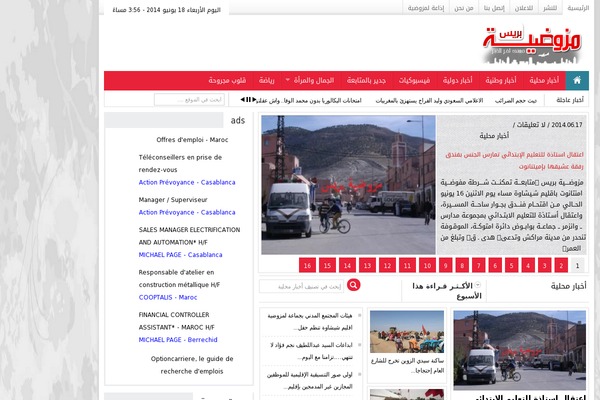Expand the الجمال والمرأة dropdown arrow
This screenshot has height=400, width=600.
pos(287,80)
